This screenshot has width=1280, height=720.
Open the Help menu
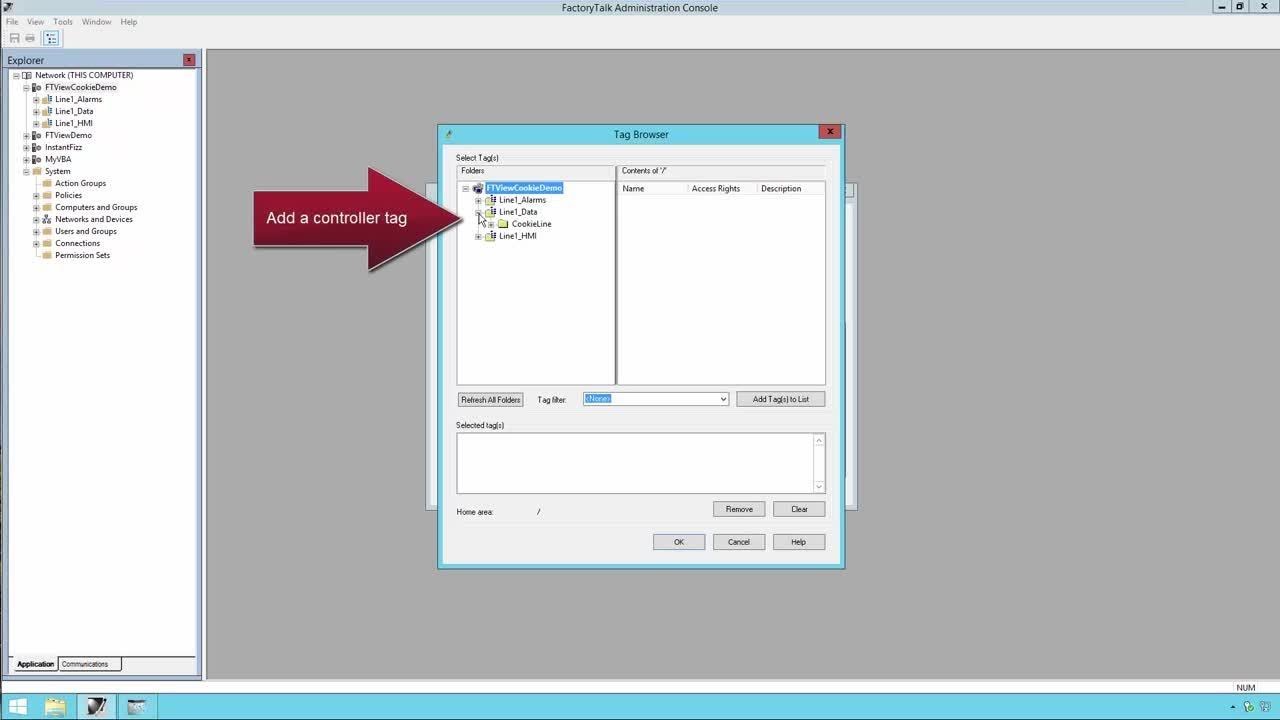click(x=129, y=22)
